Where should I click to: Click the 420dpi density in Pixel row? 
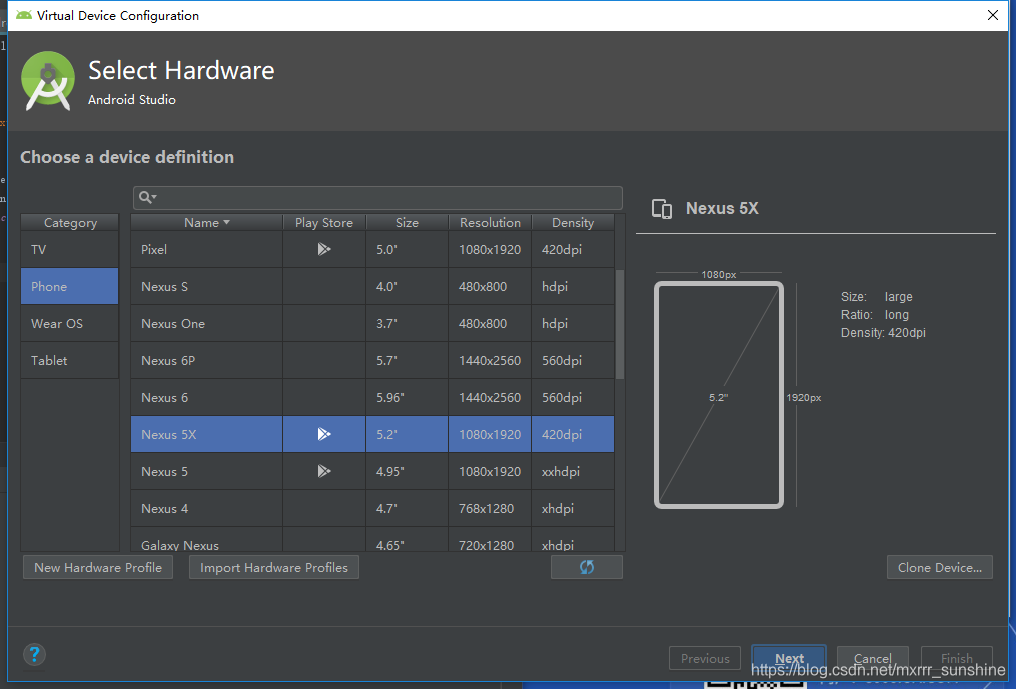coord(562,250)
